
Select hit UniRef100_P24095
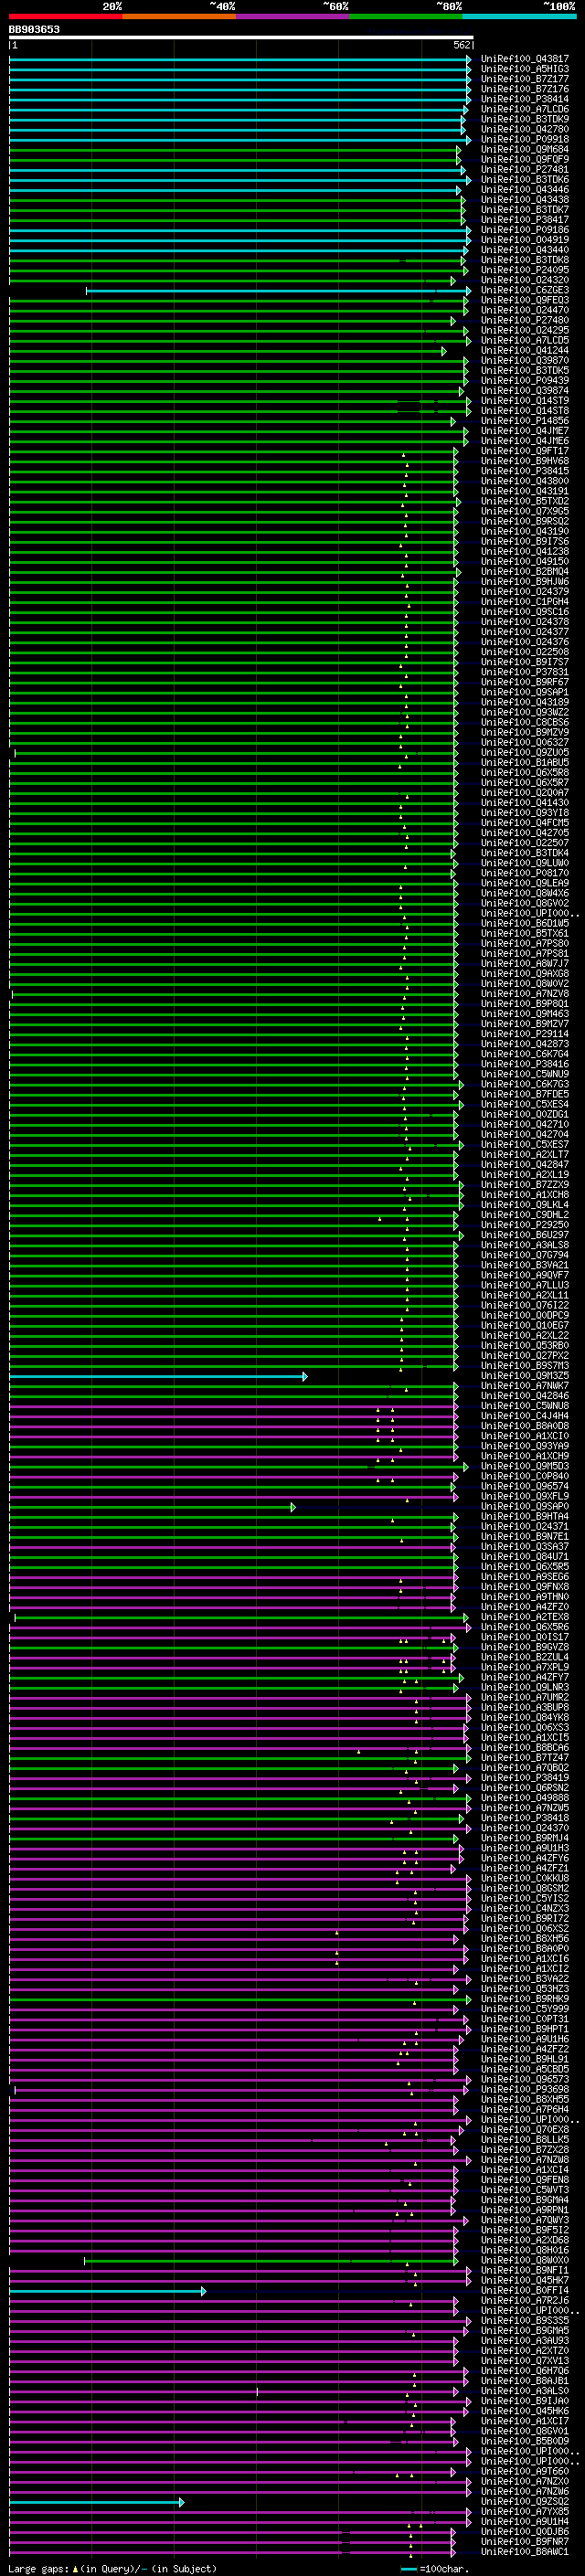tap(525, 270)
